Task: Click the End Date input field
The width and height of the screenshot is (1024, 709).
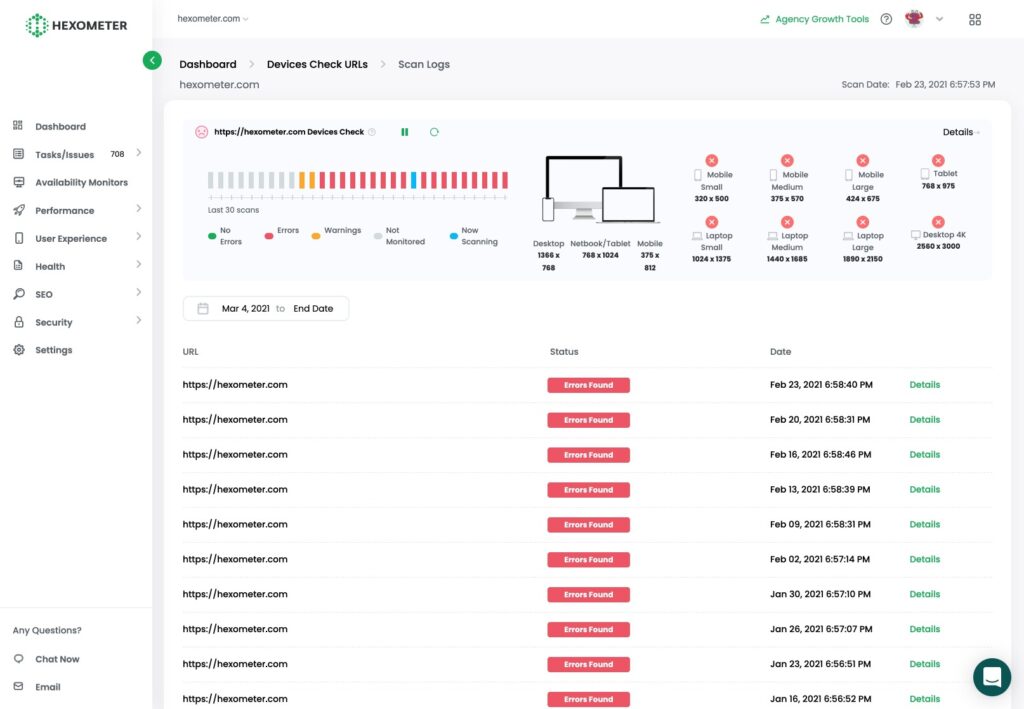Action: click(314, 308)
